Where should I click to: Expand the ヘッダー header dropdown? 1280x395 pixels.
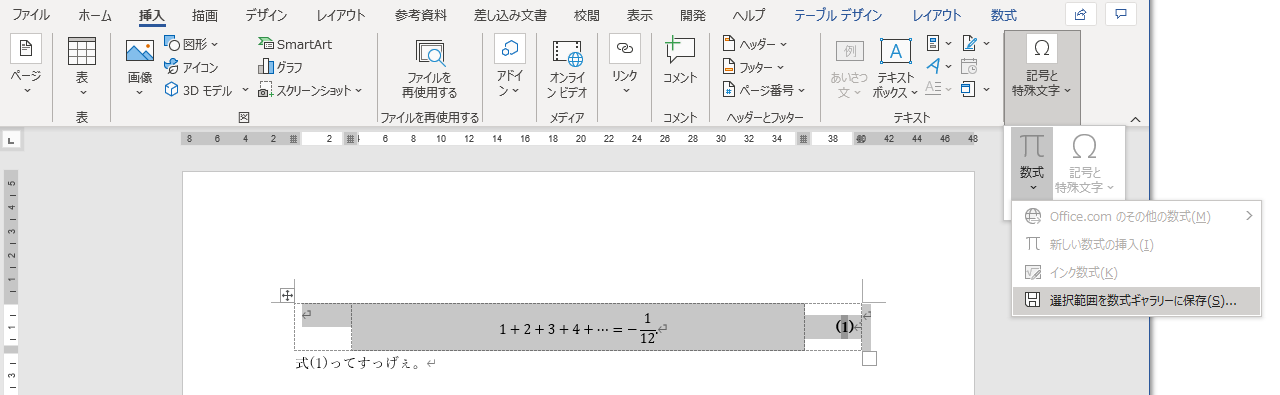point(755,44)
